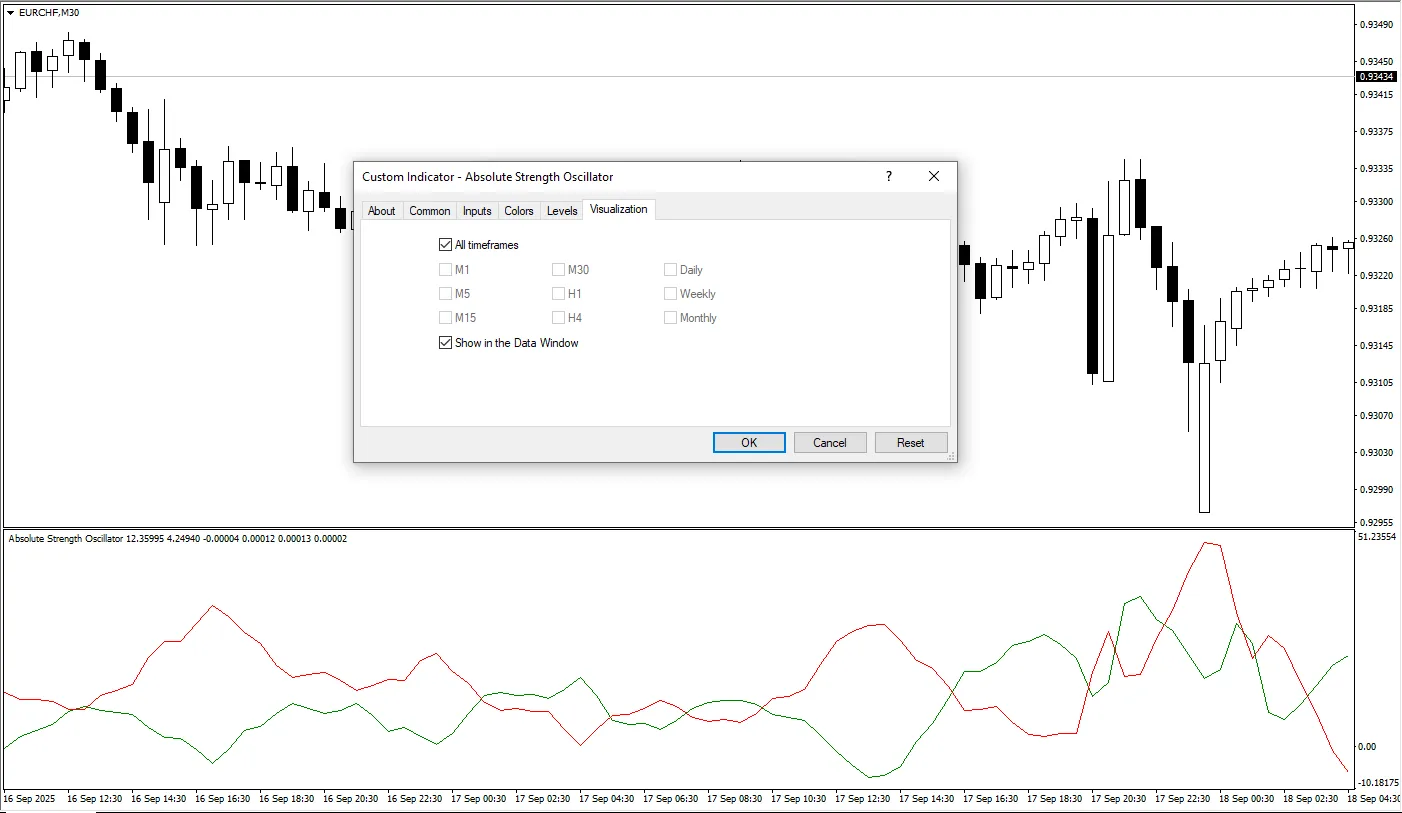Dismiss the dialog with Cancel
This screenshot has width=1402, height=813.
(829, 442)
